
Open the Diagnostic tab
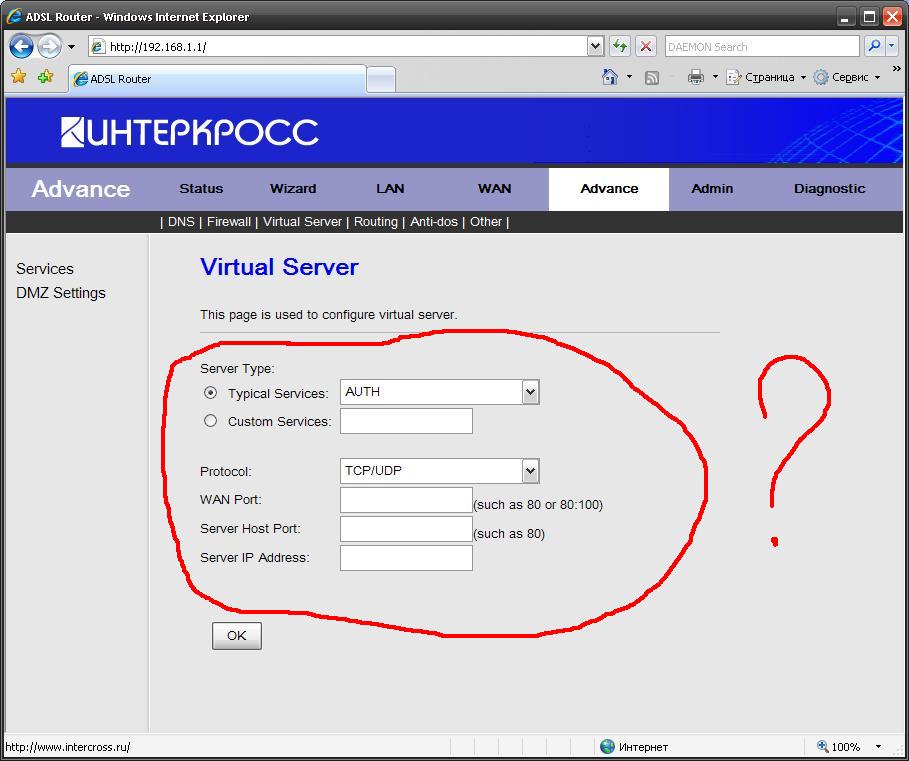pos(829,188)
